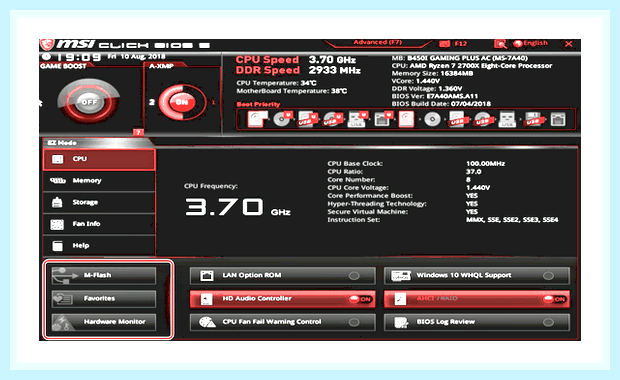The height and width of the screenshot is (380, 620).
Task: Select the legacy CD/DVD boot icon without badges
Action: (432, 119)
